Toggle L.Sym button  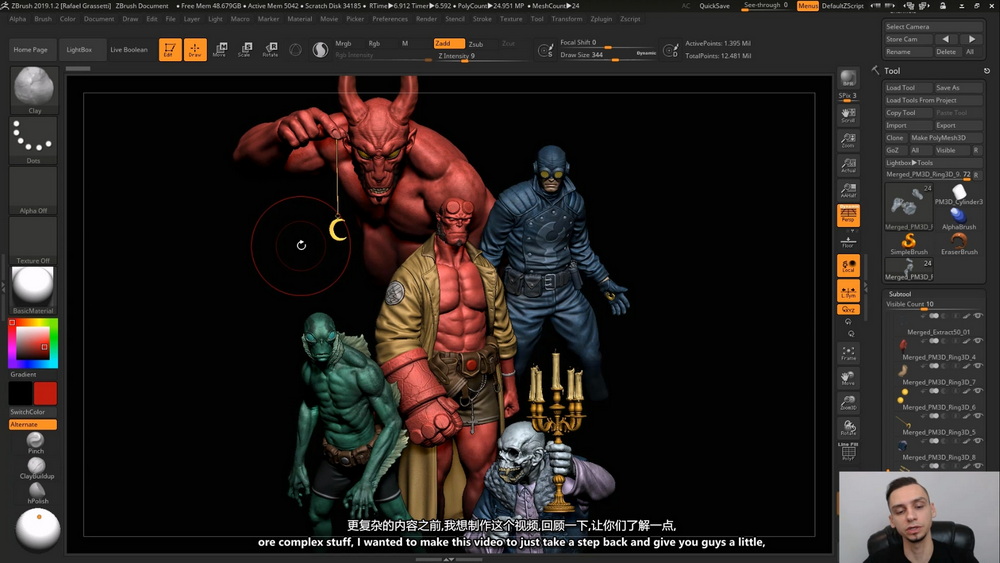pyautogui.click(x=848, y=291)
